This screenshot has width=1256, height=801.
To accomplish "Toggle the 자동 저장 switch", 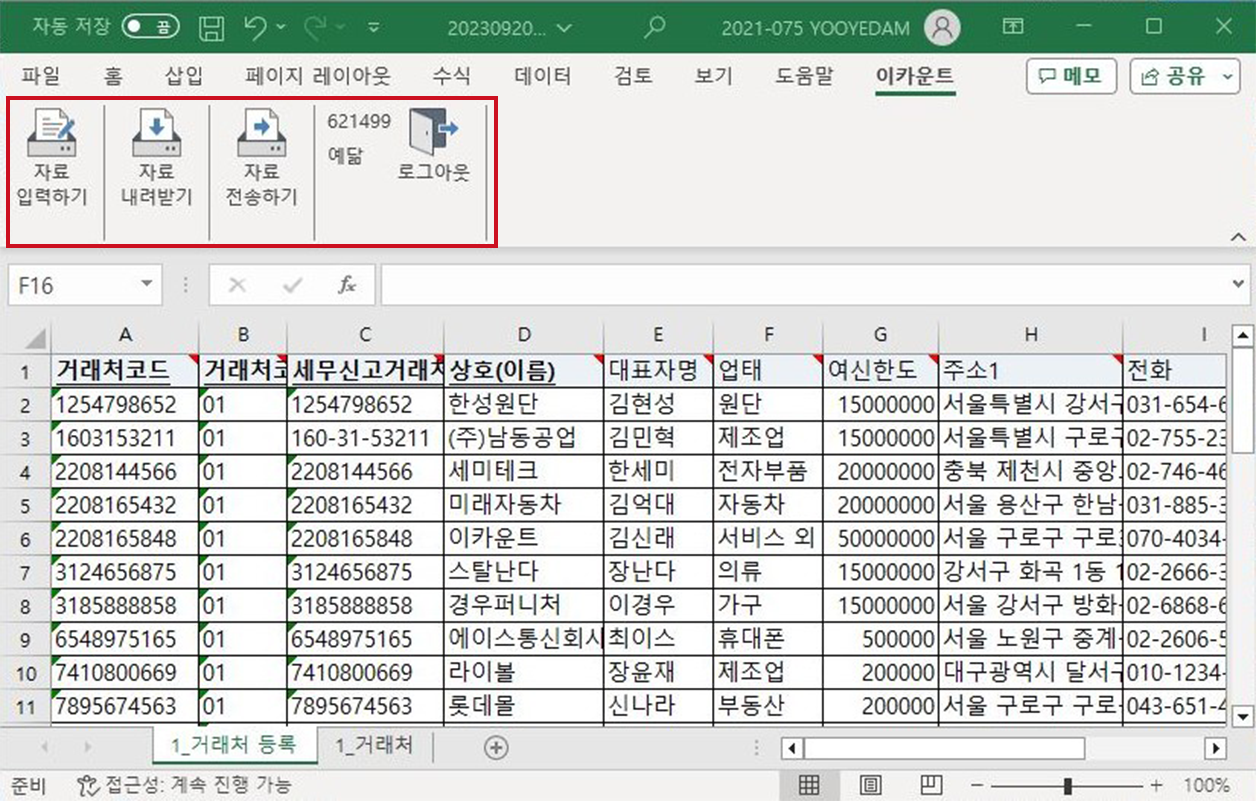I will (150, 28).
